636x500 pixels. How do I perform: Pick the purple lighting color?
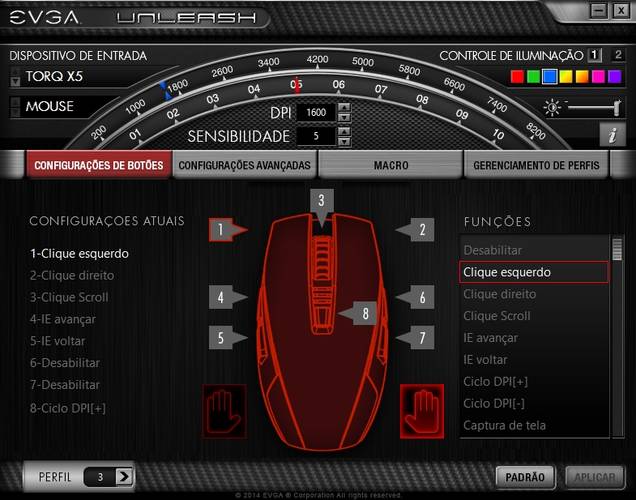(615, 76)
